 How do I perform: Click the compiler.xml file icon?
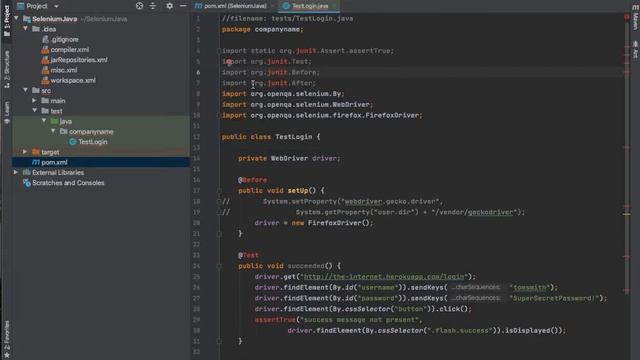click(x=45, y=49)
